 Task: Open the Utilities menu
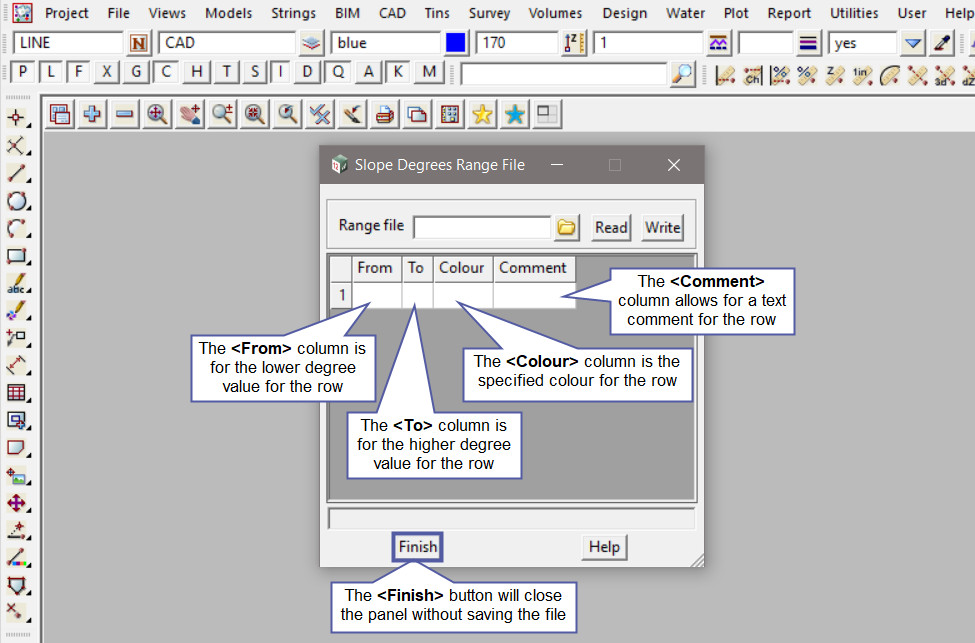854,13
